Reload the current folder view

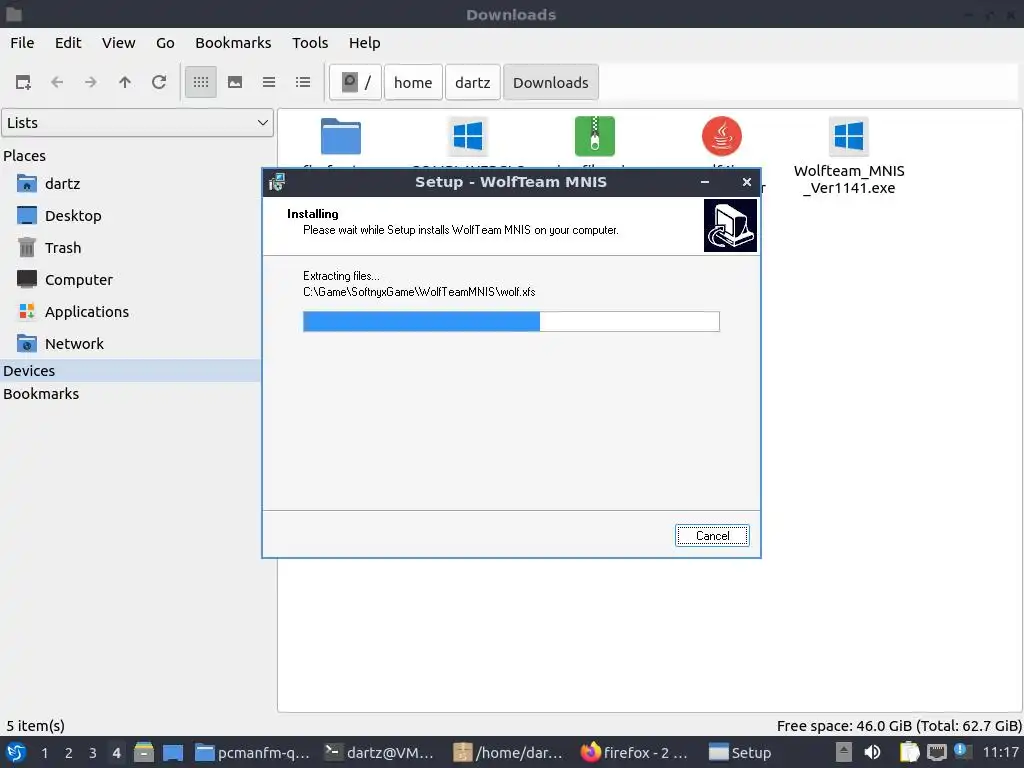[159, 82]
